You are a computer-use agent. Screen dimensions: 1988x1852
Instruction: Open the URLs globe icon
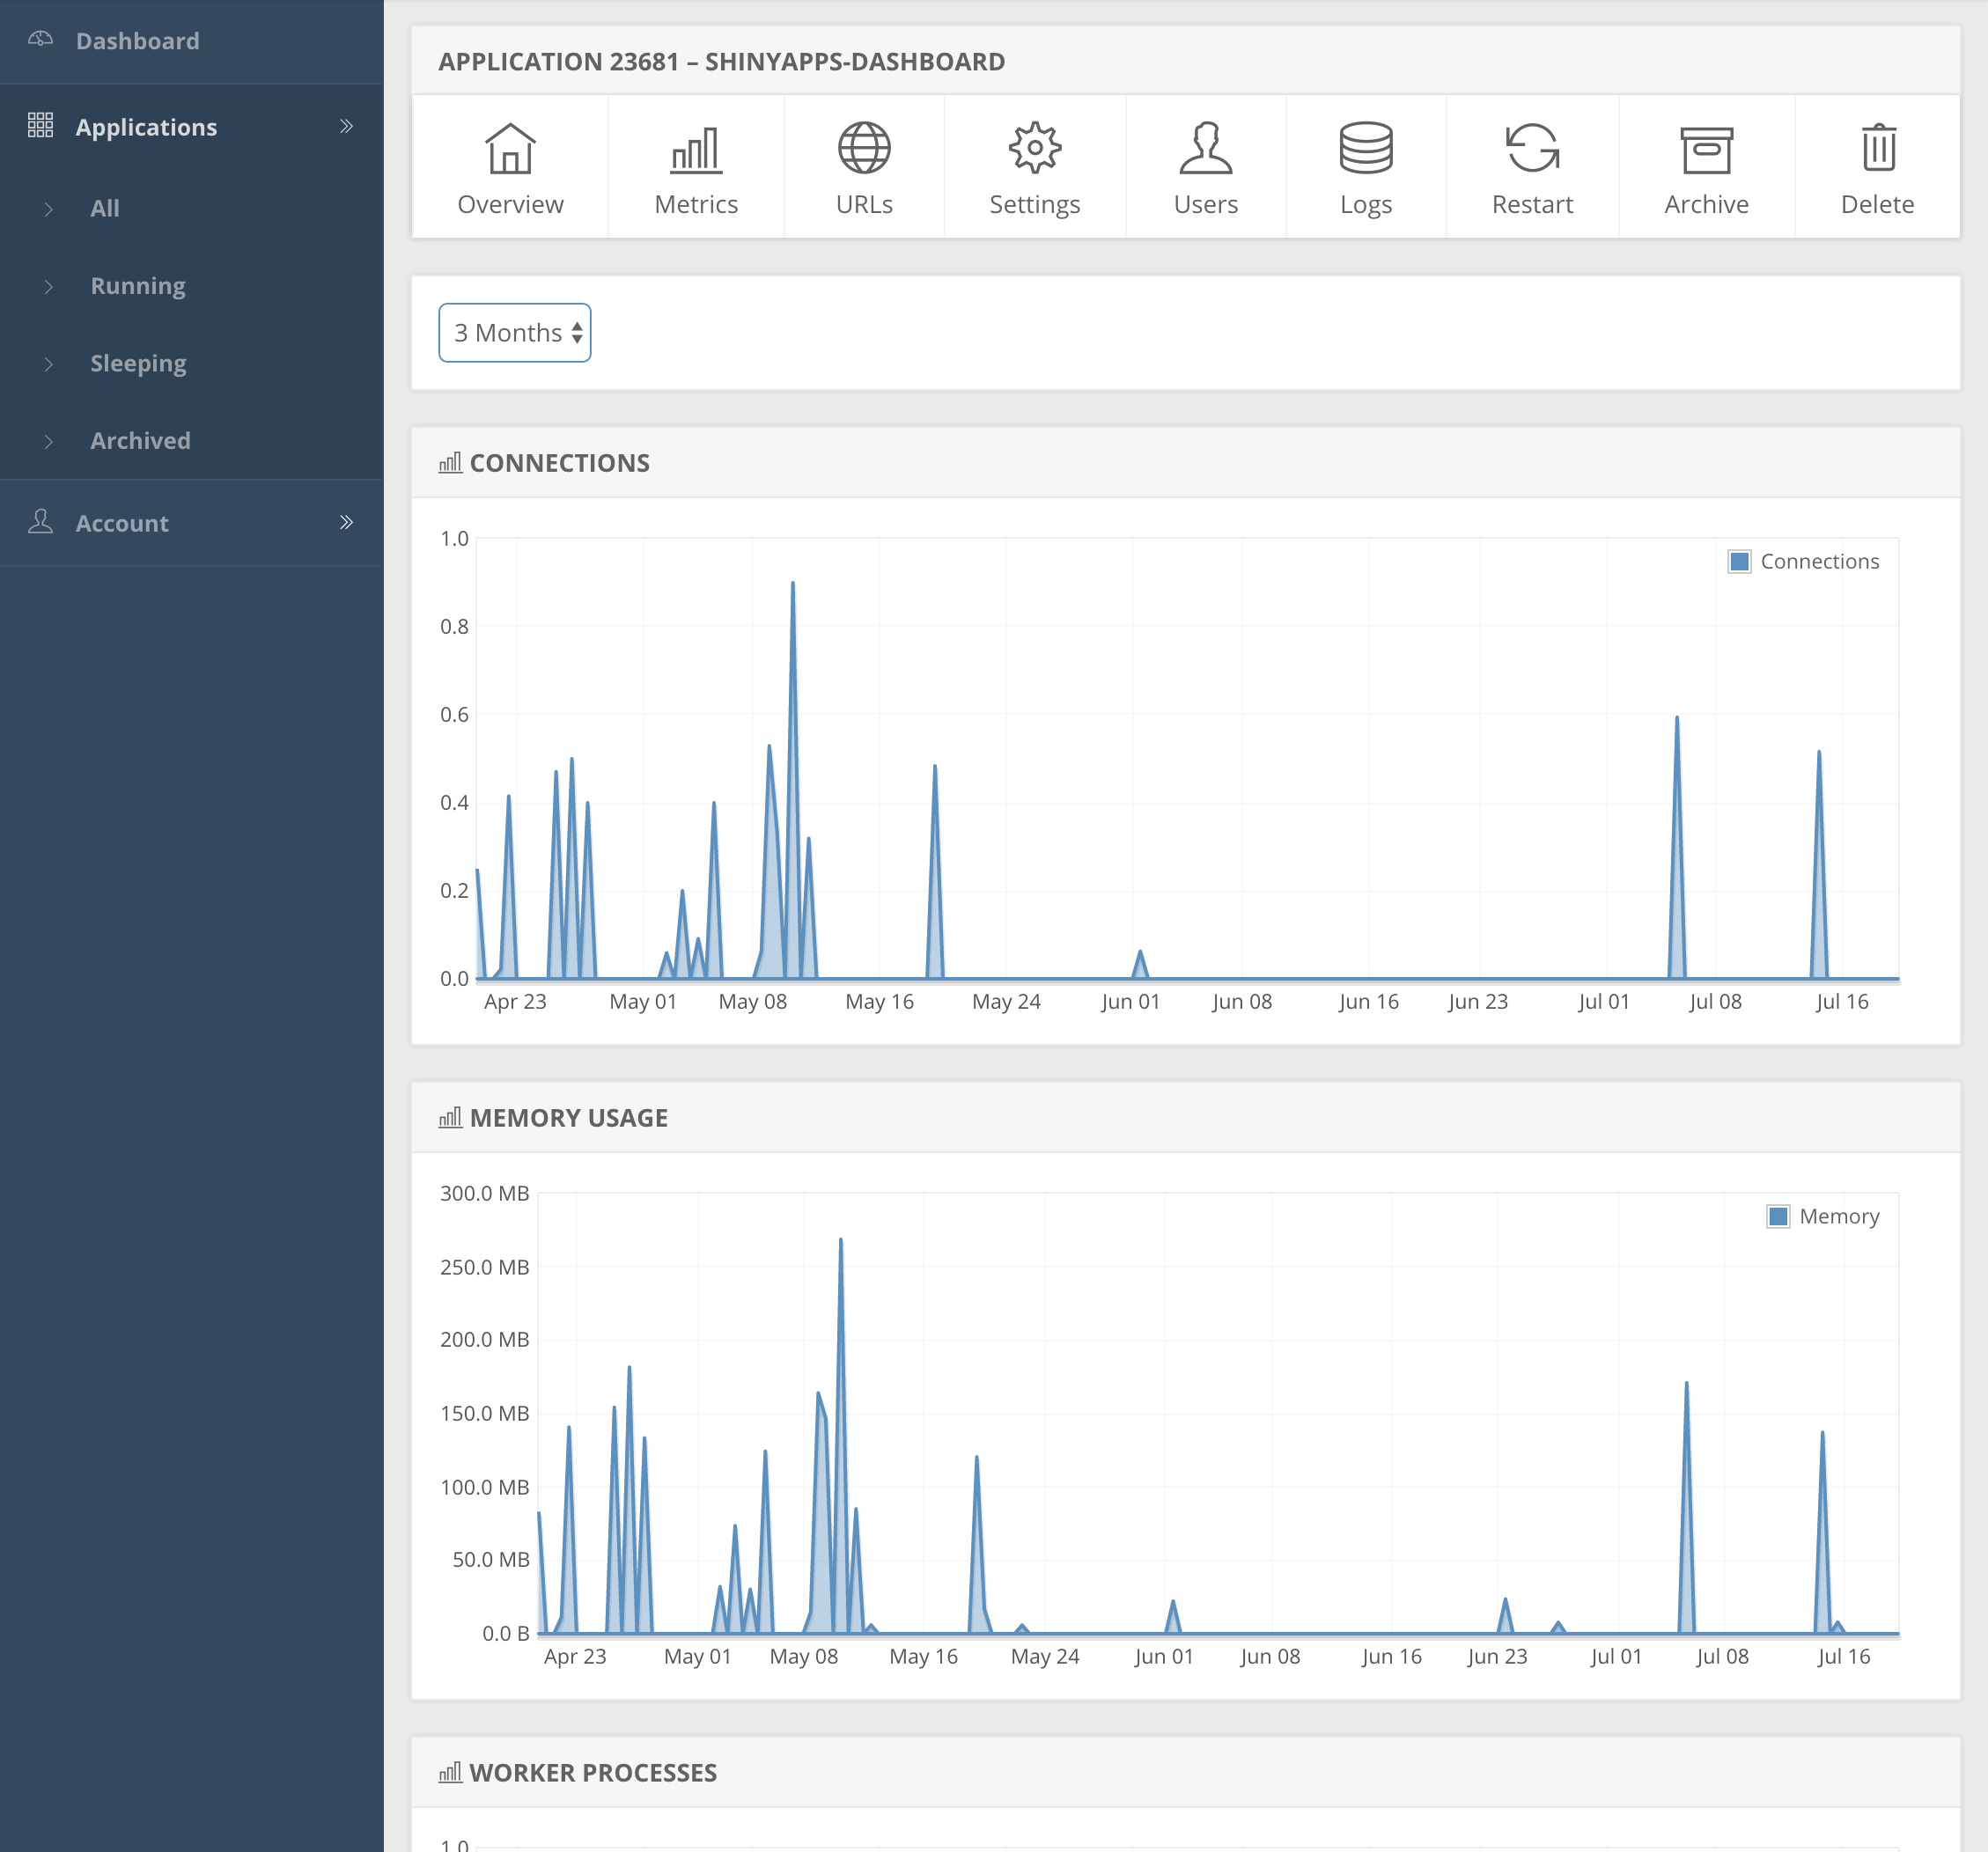864,148
